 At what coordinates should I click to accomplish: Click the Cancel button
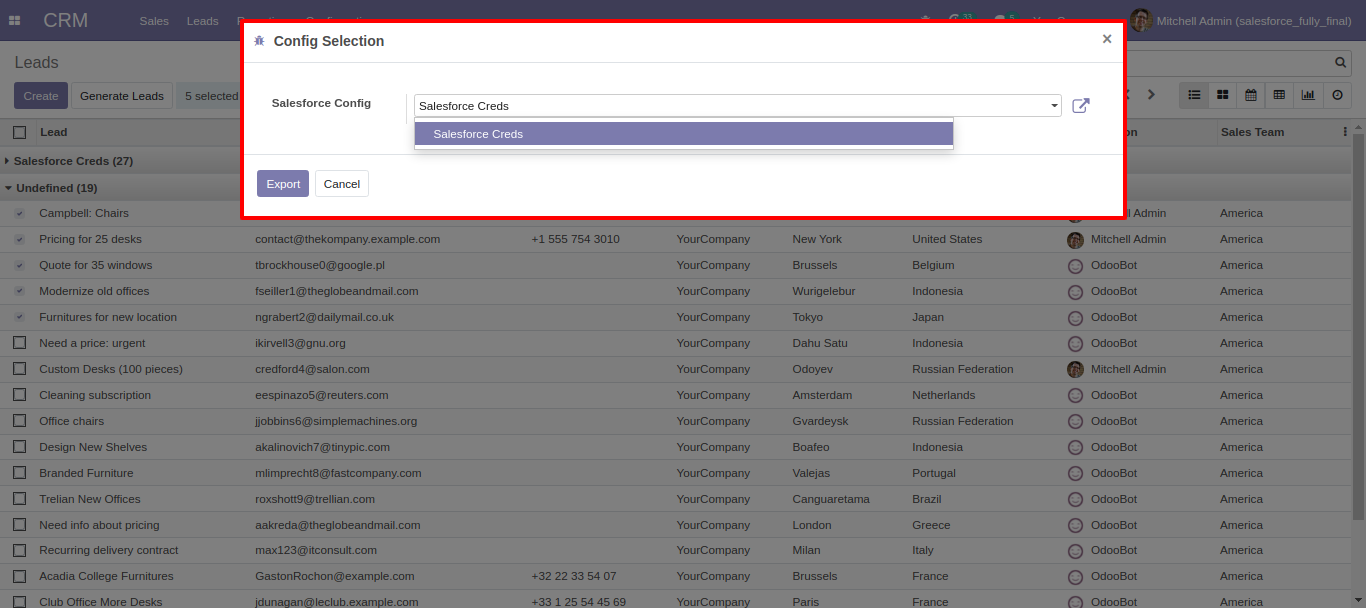342,184
